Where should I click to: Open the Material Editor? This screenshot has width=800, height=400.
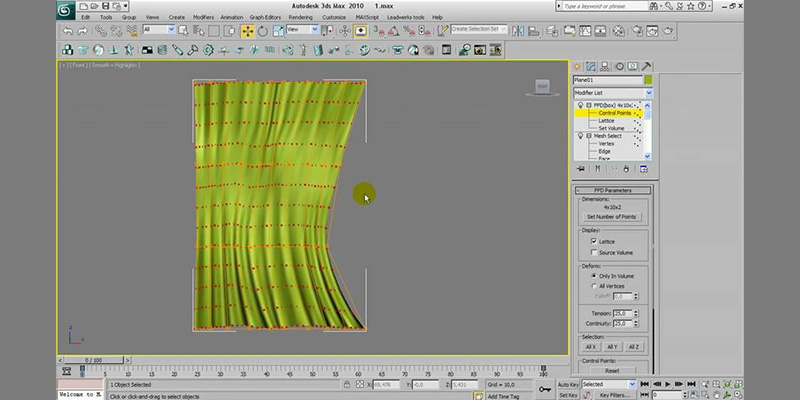pos(618,31)
